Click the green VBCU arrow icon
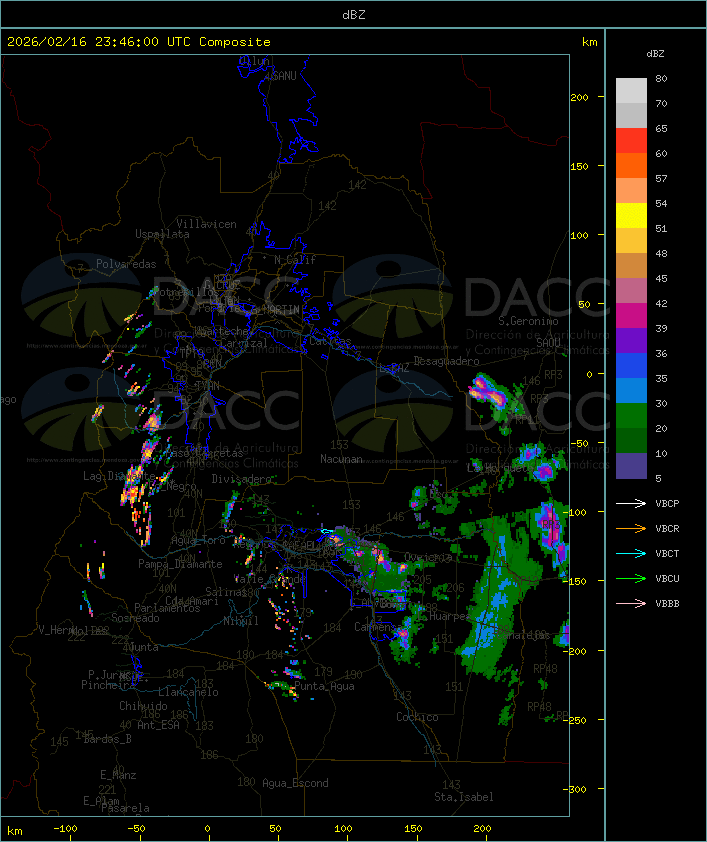This screenshot has height=842, width=707. pos(631,578)
